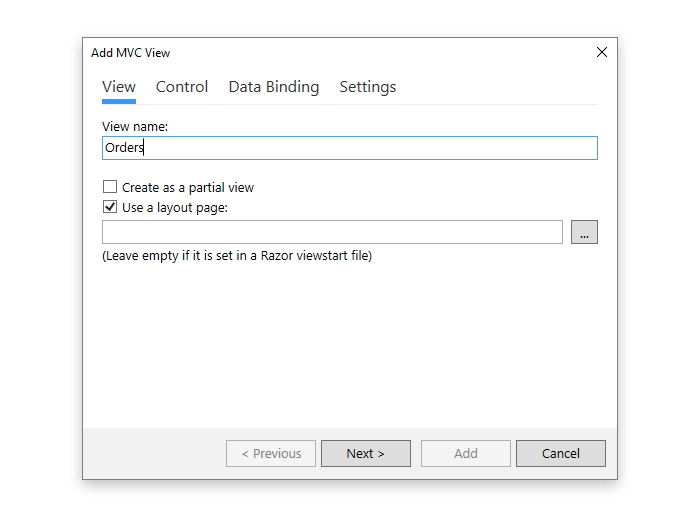Open the Data Binding tab
Image resolution: width=700 pixels, height=517 pixels.
pos(274,87)
